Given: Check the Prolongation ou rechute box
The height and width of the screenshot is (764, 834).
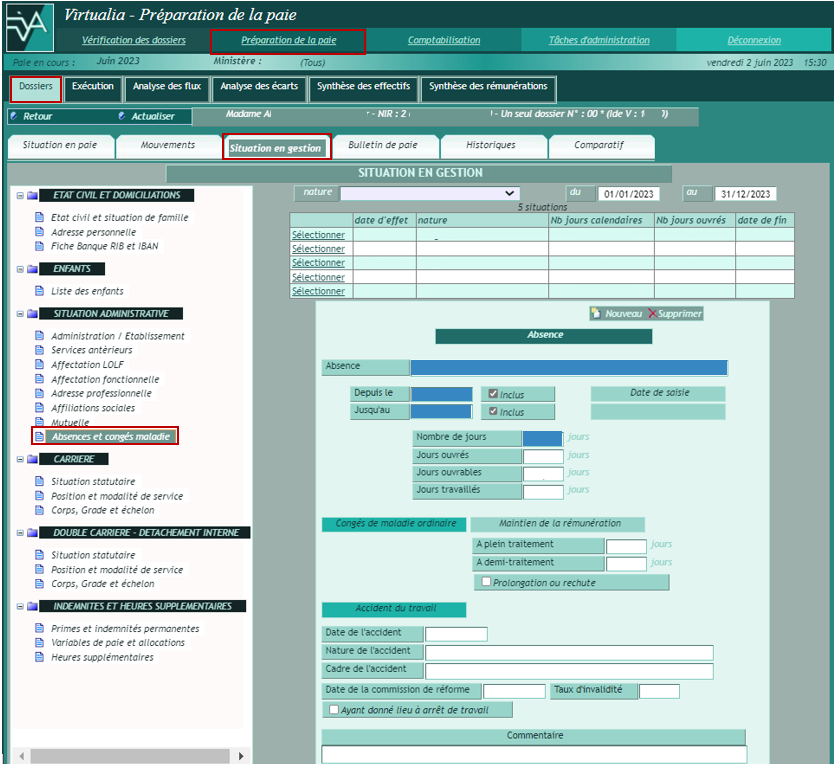Looking at the screenshot, I should click(x=486, y=582).
